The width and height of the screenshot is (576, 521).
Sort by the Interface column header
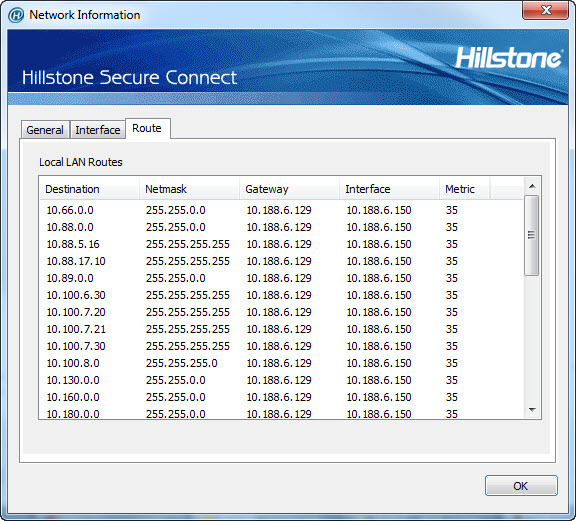coord(389,189)
